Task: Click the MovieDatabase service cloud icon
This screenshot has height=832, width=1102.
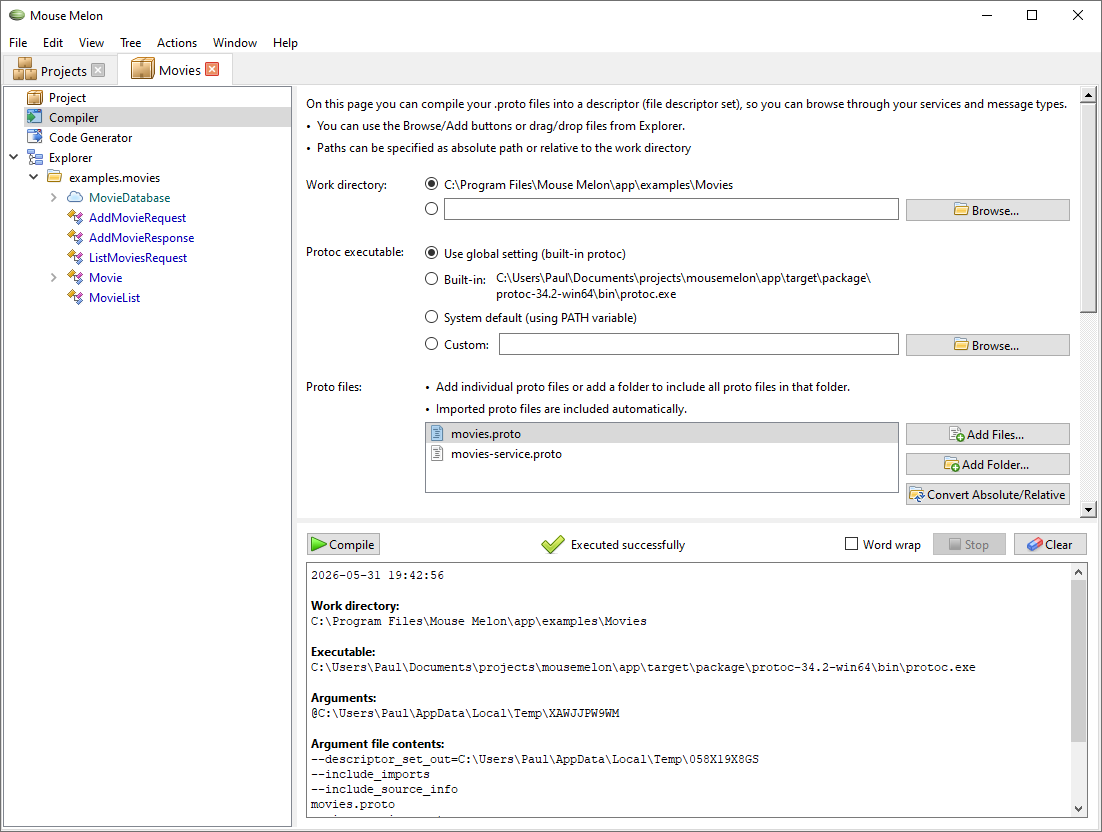Action: 75,197
